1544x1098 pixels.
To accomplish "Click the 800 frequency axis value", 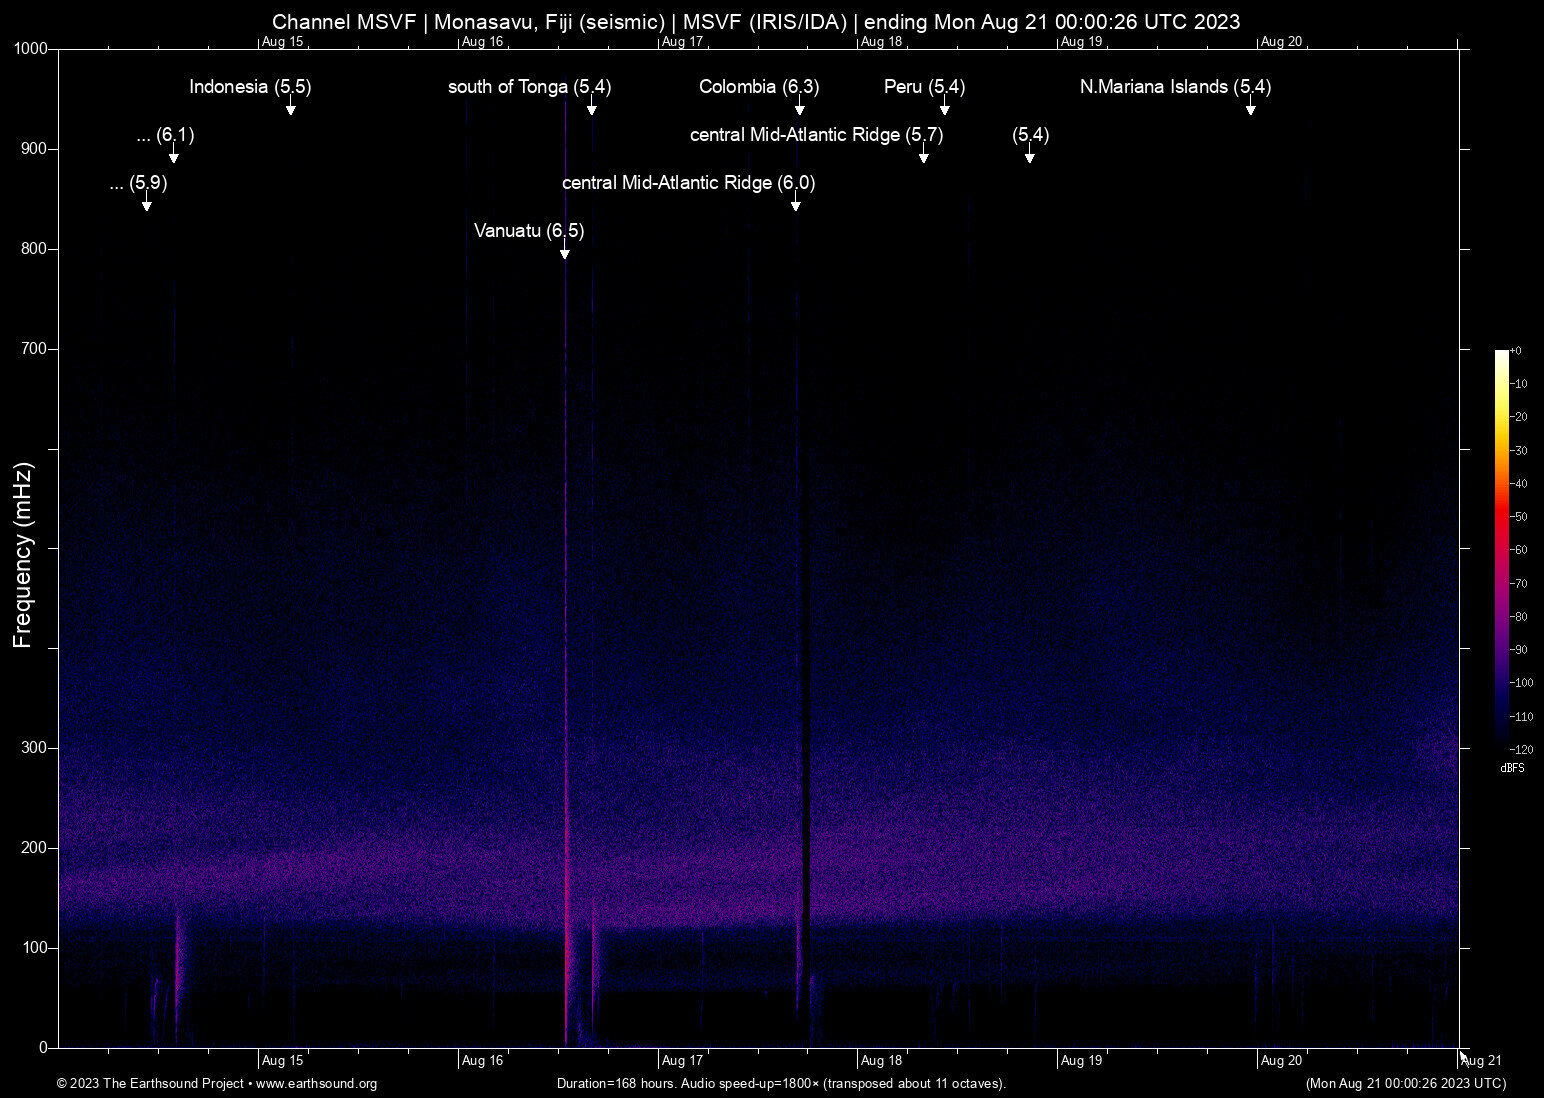I will pos(35,249).
